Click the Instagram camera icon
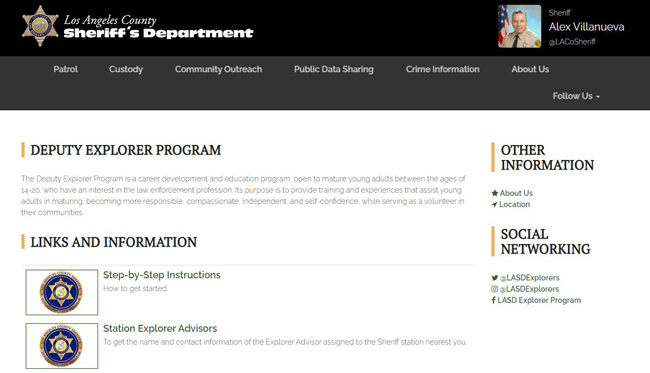The height and width of the screenshot is (373, 650). [495, 289]
